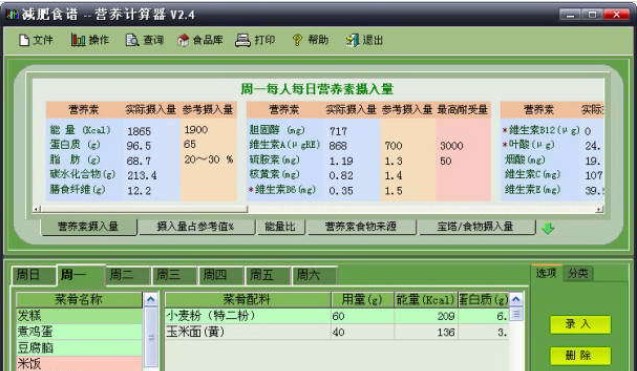Select the 发糕 dish
The height and width of the screenshot is (371, 637).
pyautogui.click(x=79, y=316)
